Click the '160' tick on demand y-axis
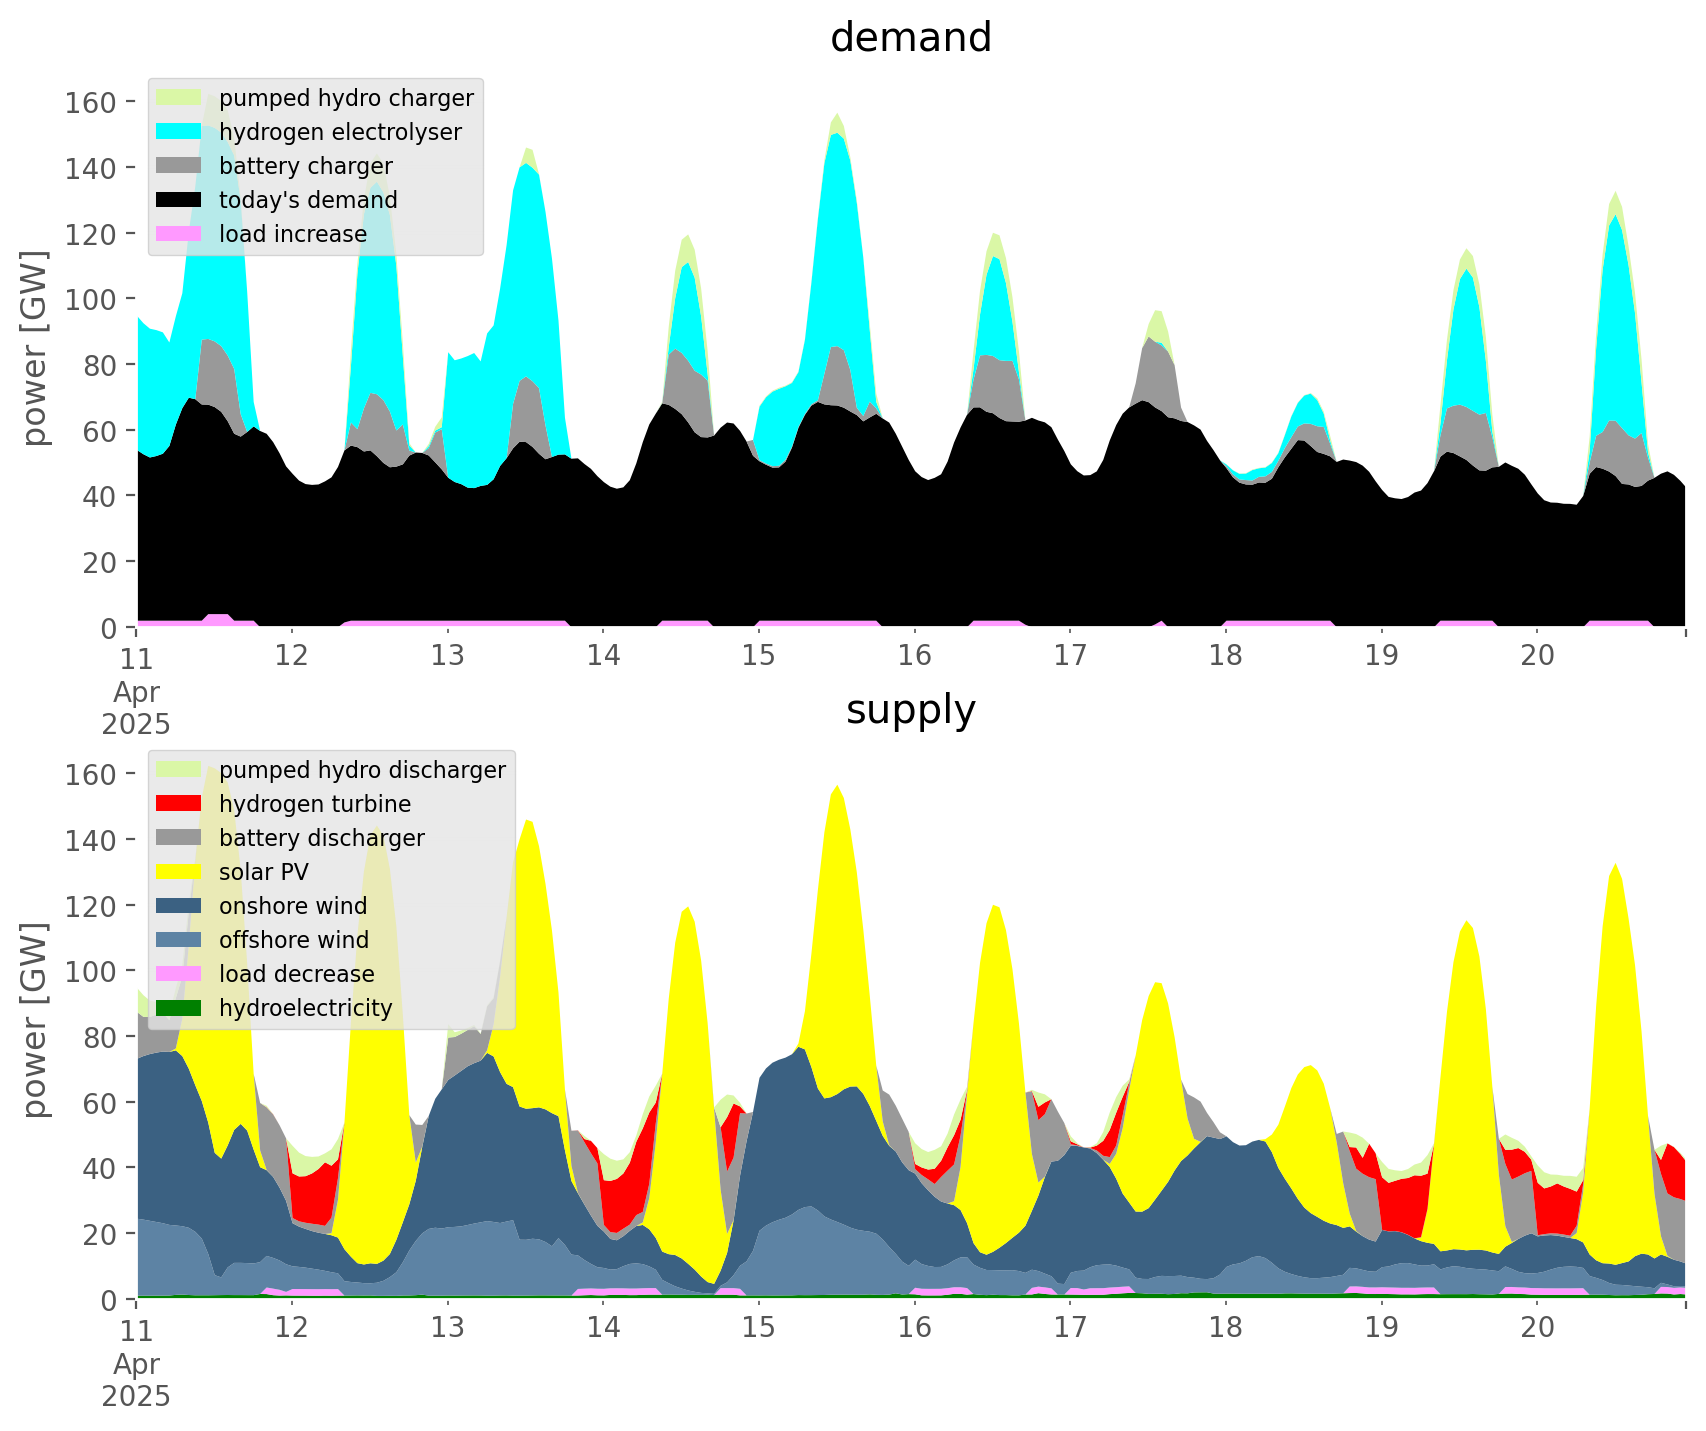Screen dimensions: 1706x1431 [92, 102]
